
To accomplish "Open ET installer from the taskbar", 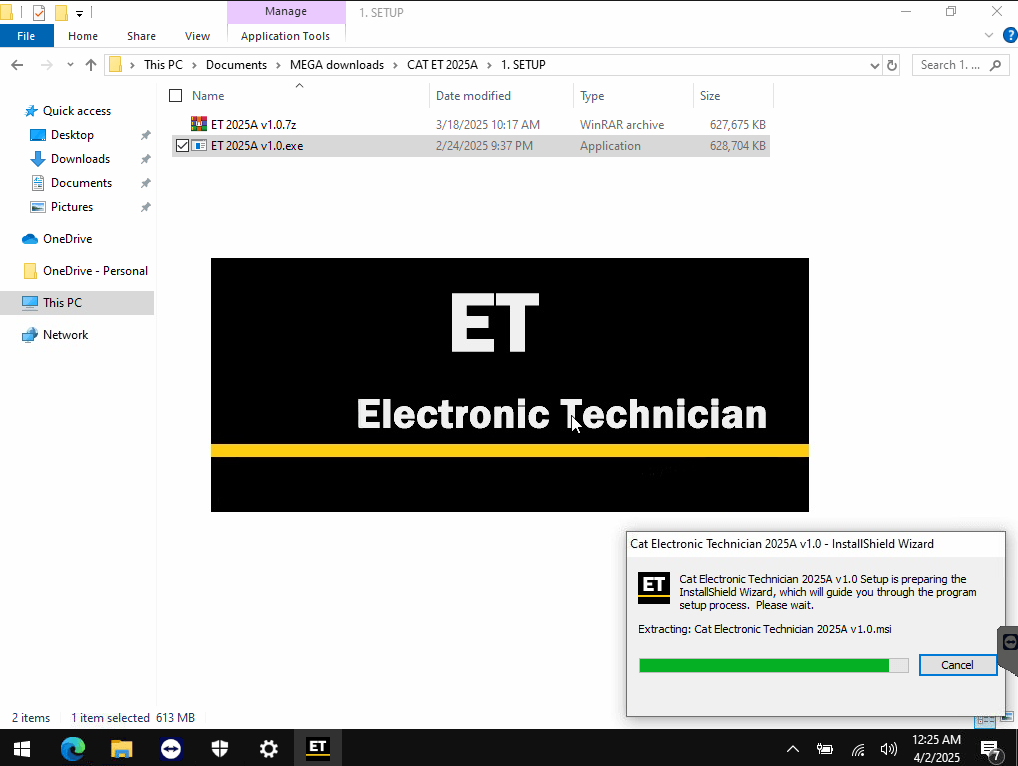I will (x=317, y=748).
